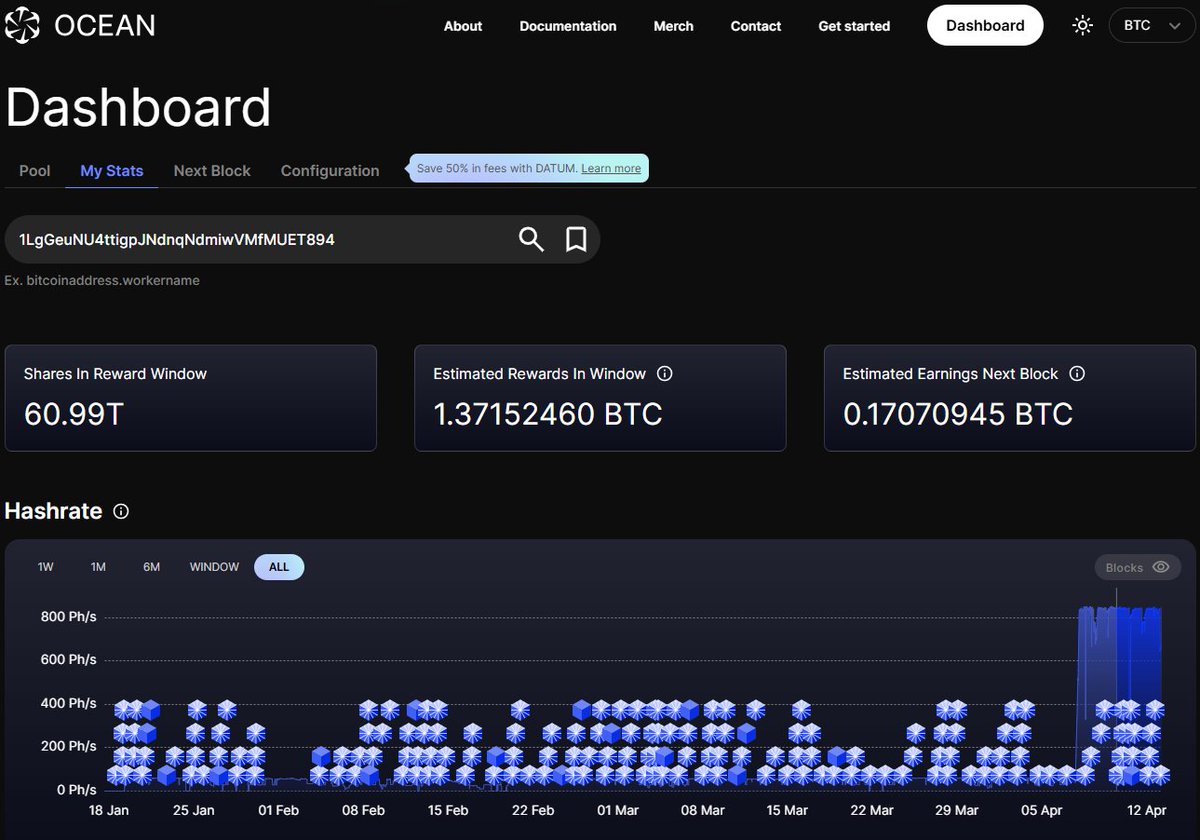
Task: Open the About menu item
Action: pyautogui.click(x=463, y=26)
